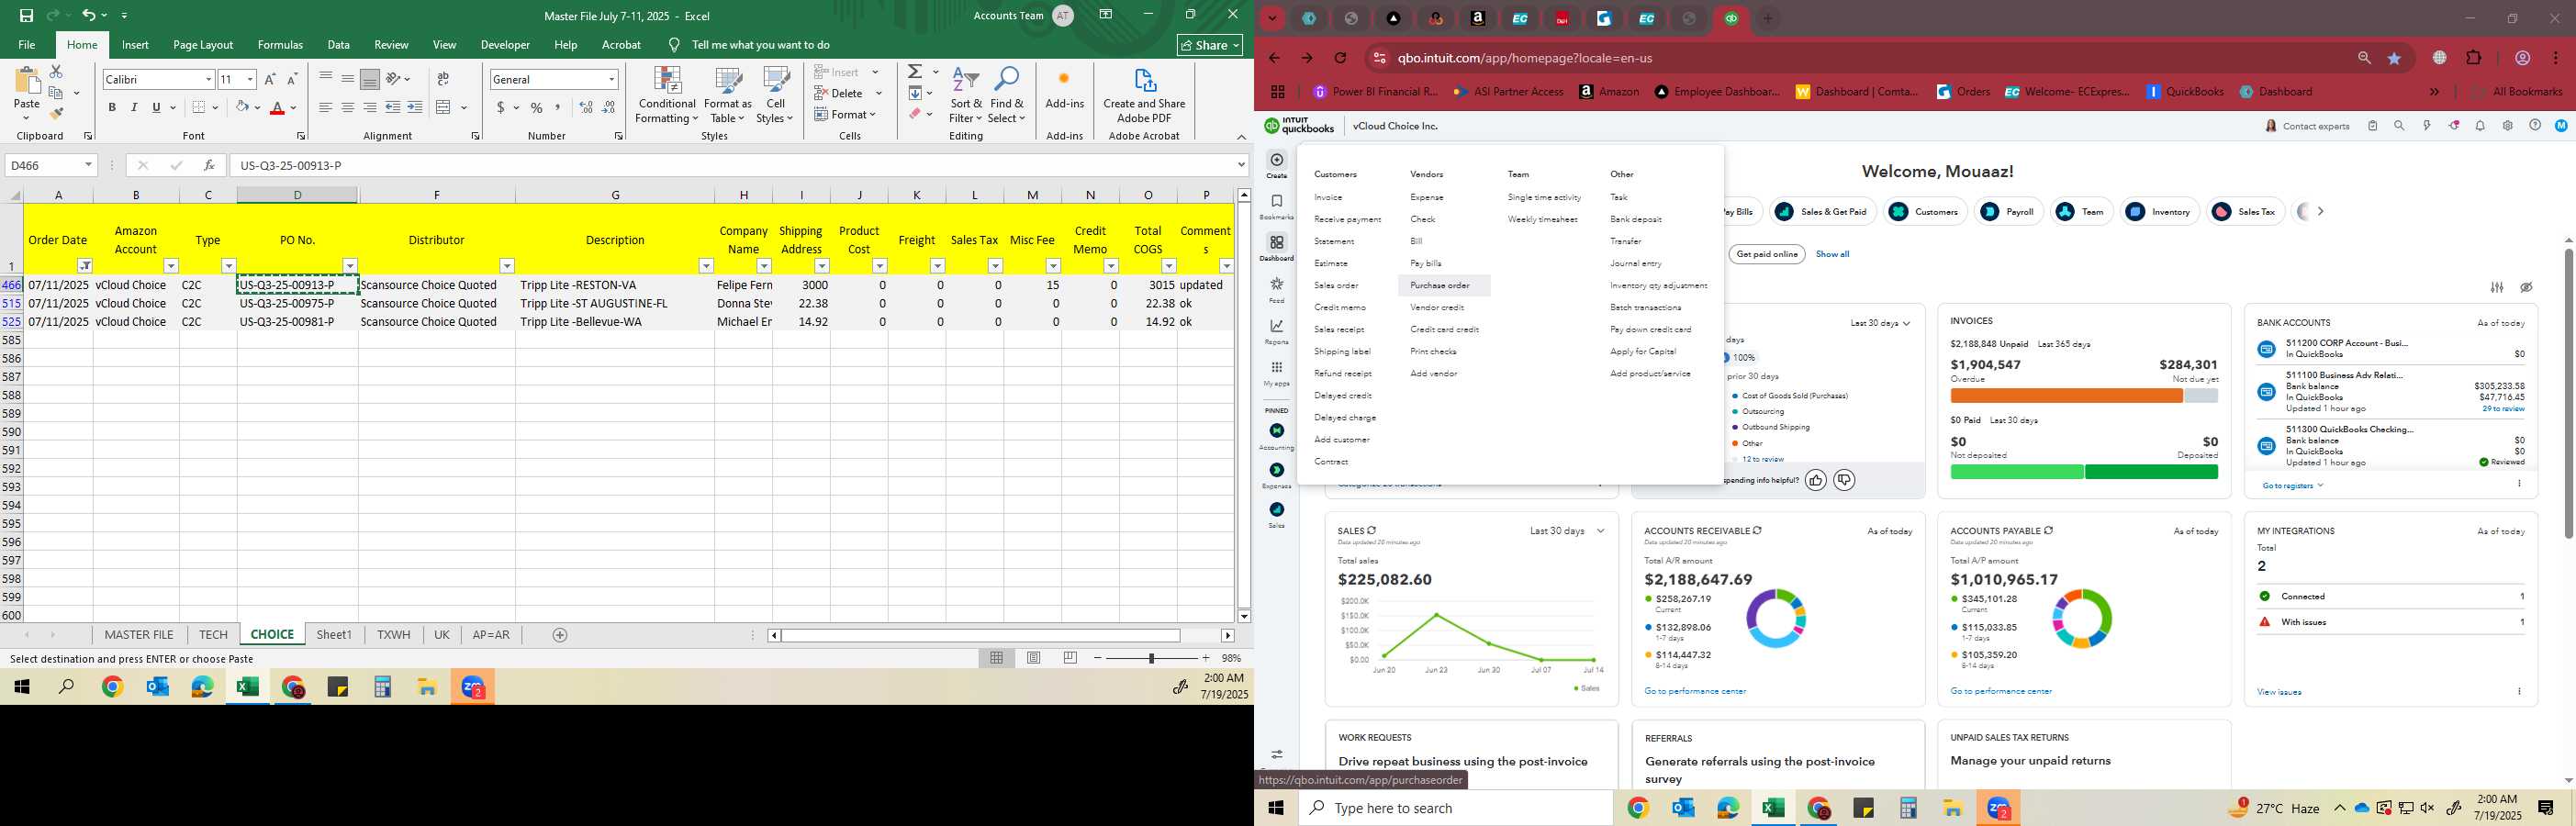This screenshot has height=826, width=2576.
Task: Toggle Underline formatting in Excel ribbon
Action: click(156, 108)
